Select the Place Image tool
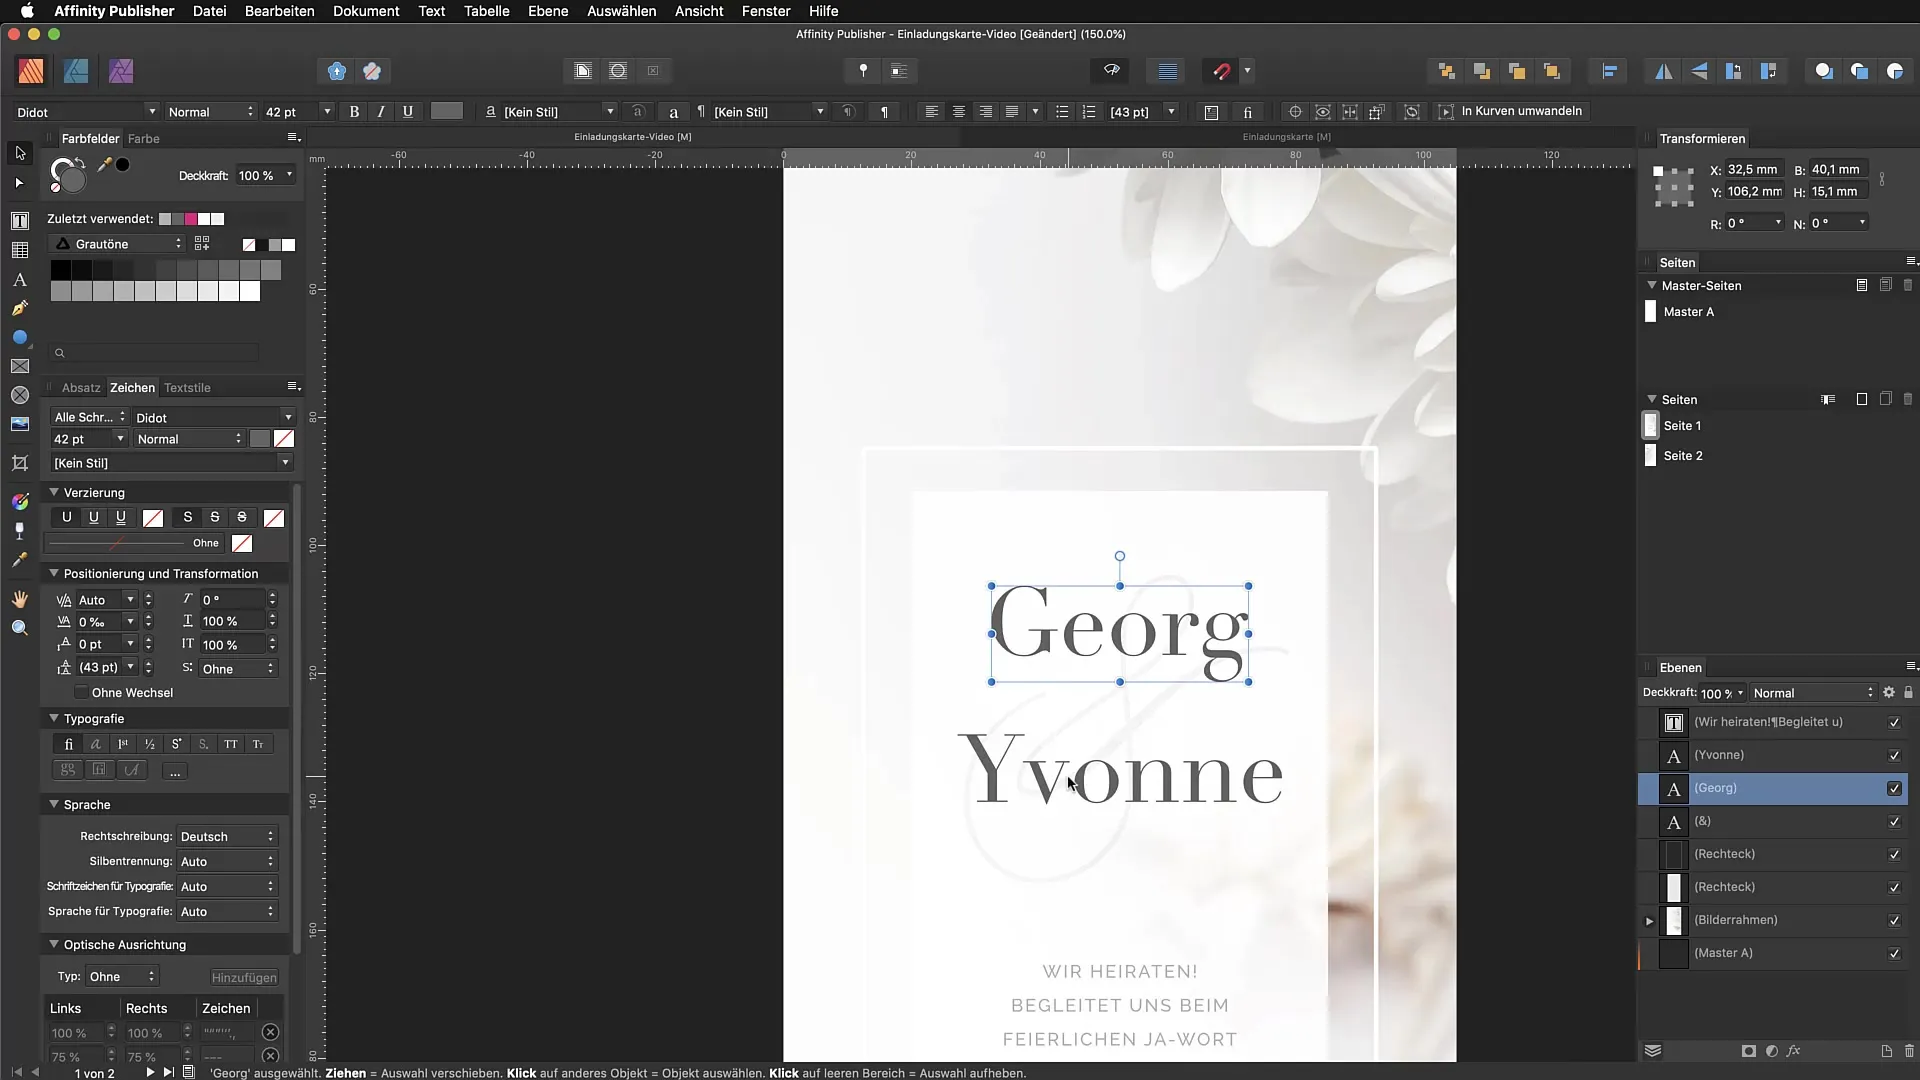Viewport: 1920px width, 1080px height. (20, 424)
